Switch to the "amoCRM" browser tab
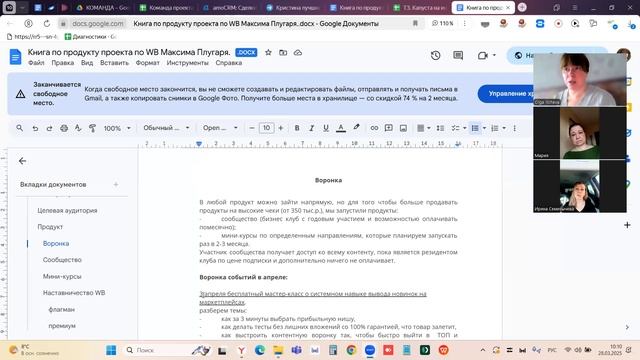The image size is (640, 360). [x=229, y=7]
